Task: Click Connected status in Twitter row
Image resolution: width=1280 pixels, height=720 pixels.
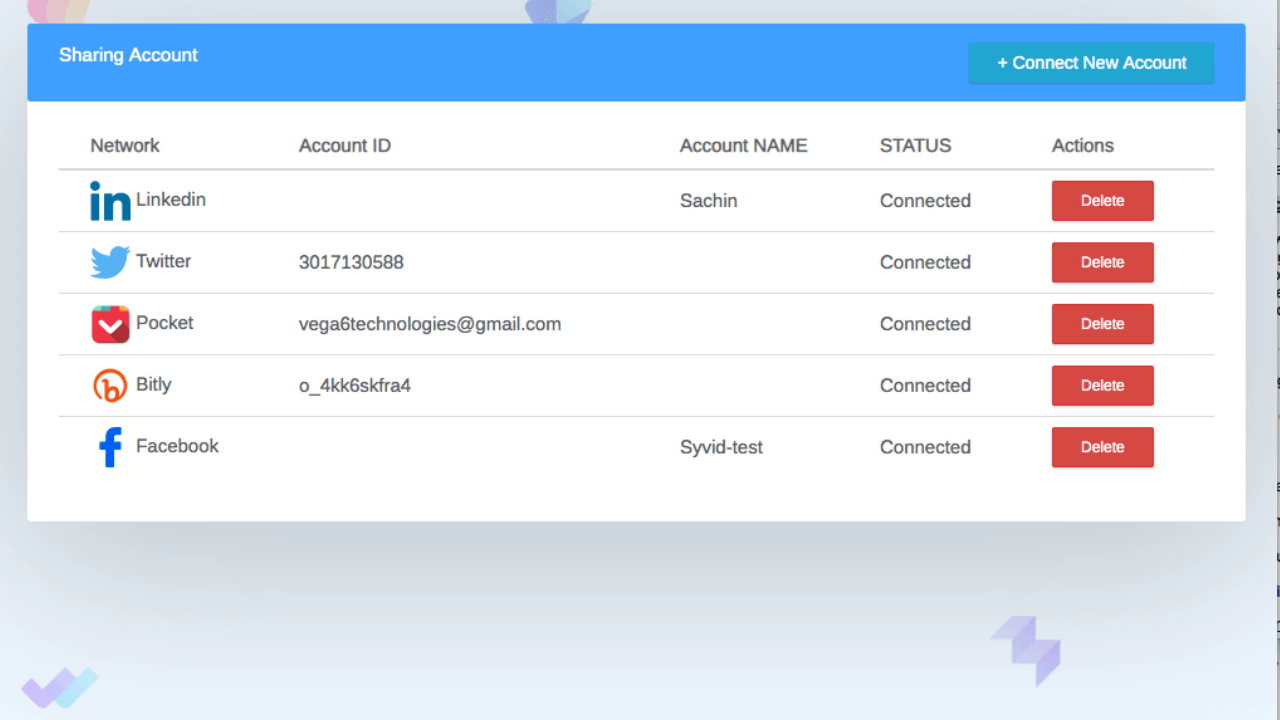Action: pos(925,263)
